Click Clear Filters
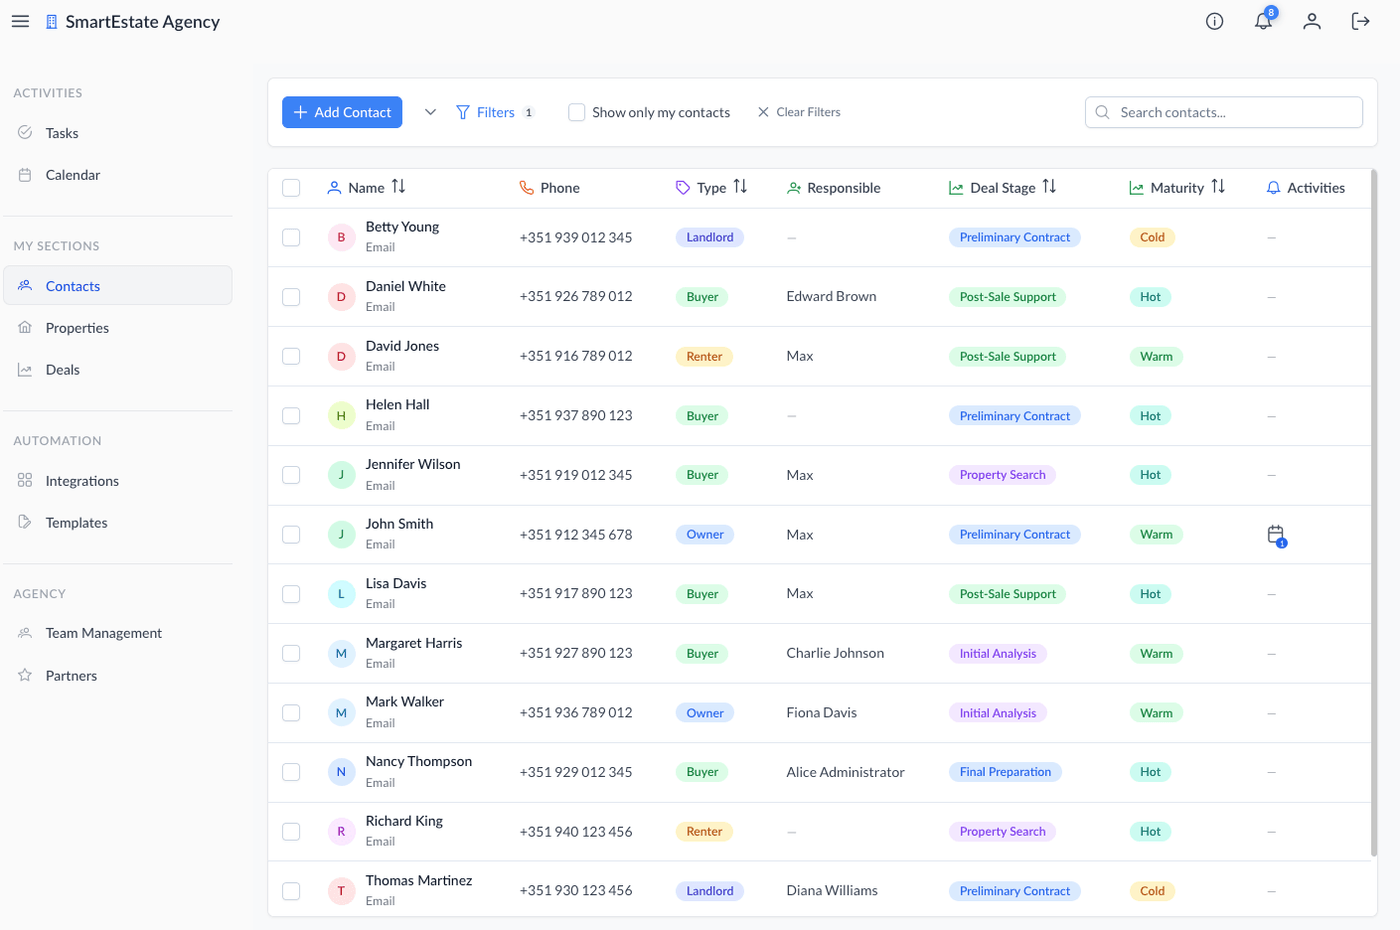 point(799,112)
